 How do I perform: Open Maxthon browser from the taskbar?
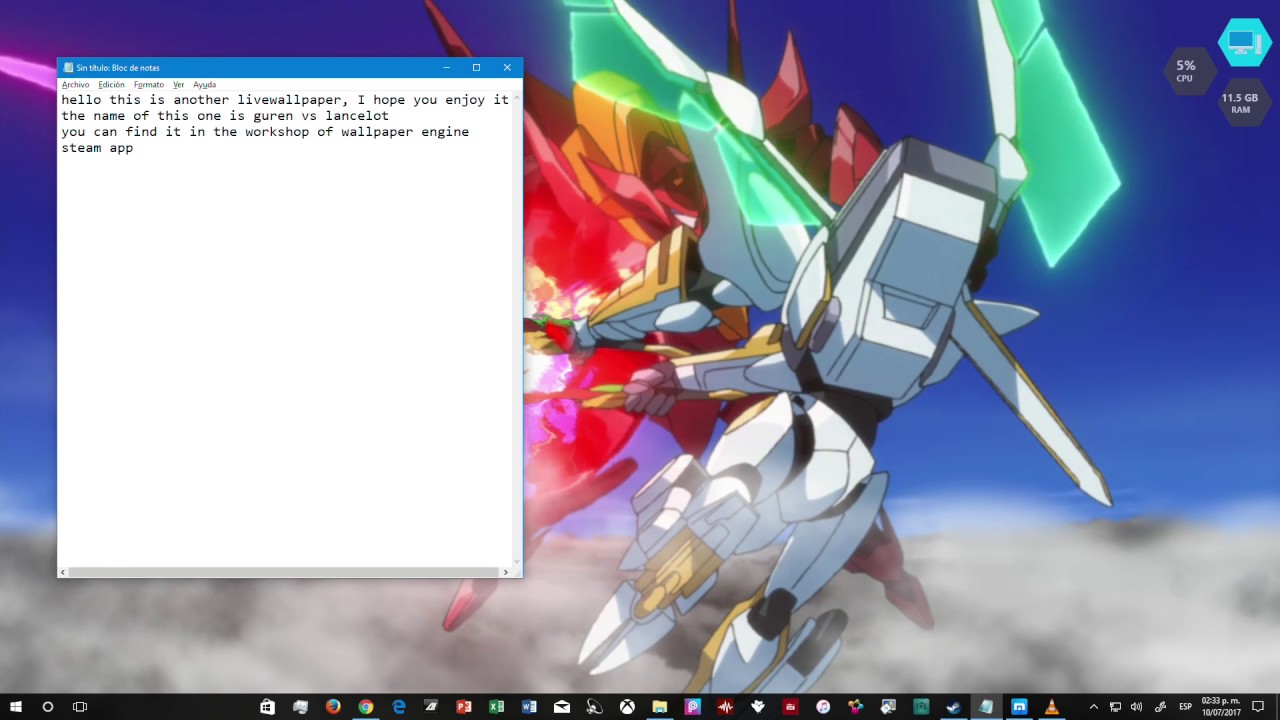point(1019,707)
